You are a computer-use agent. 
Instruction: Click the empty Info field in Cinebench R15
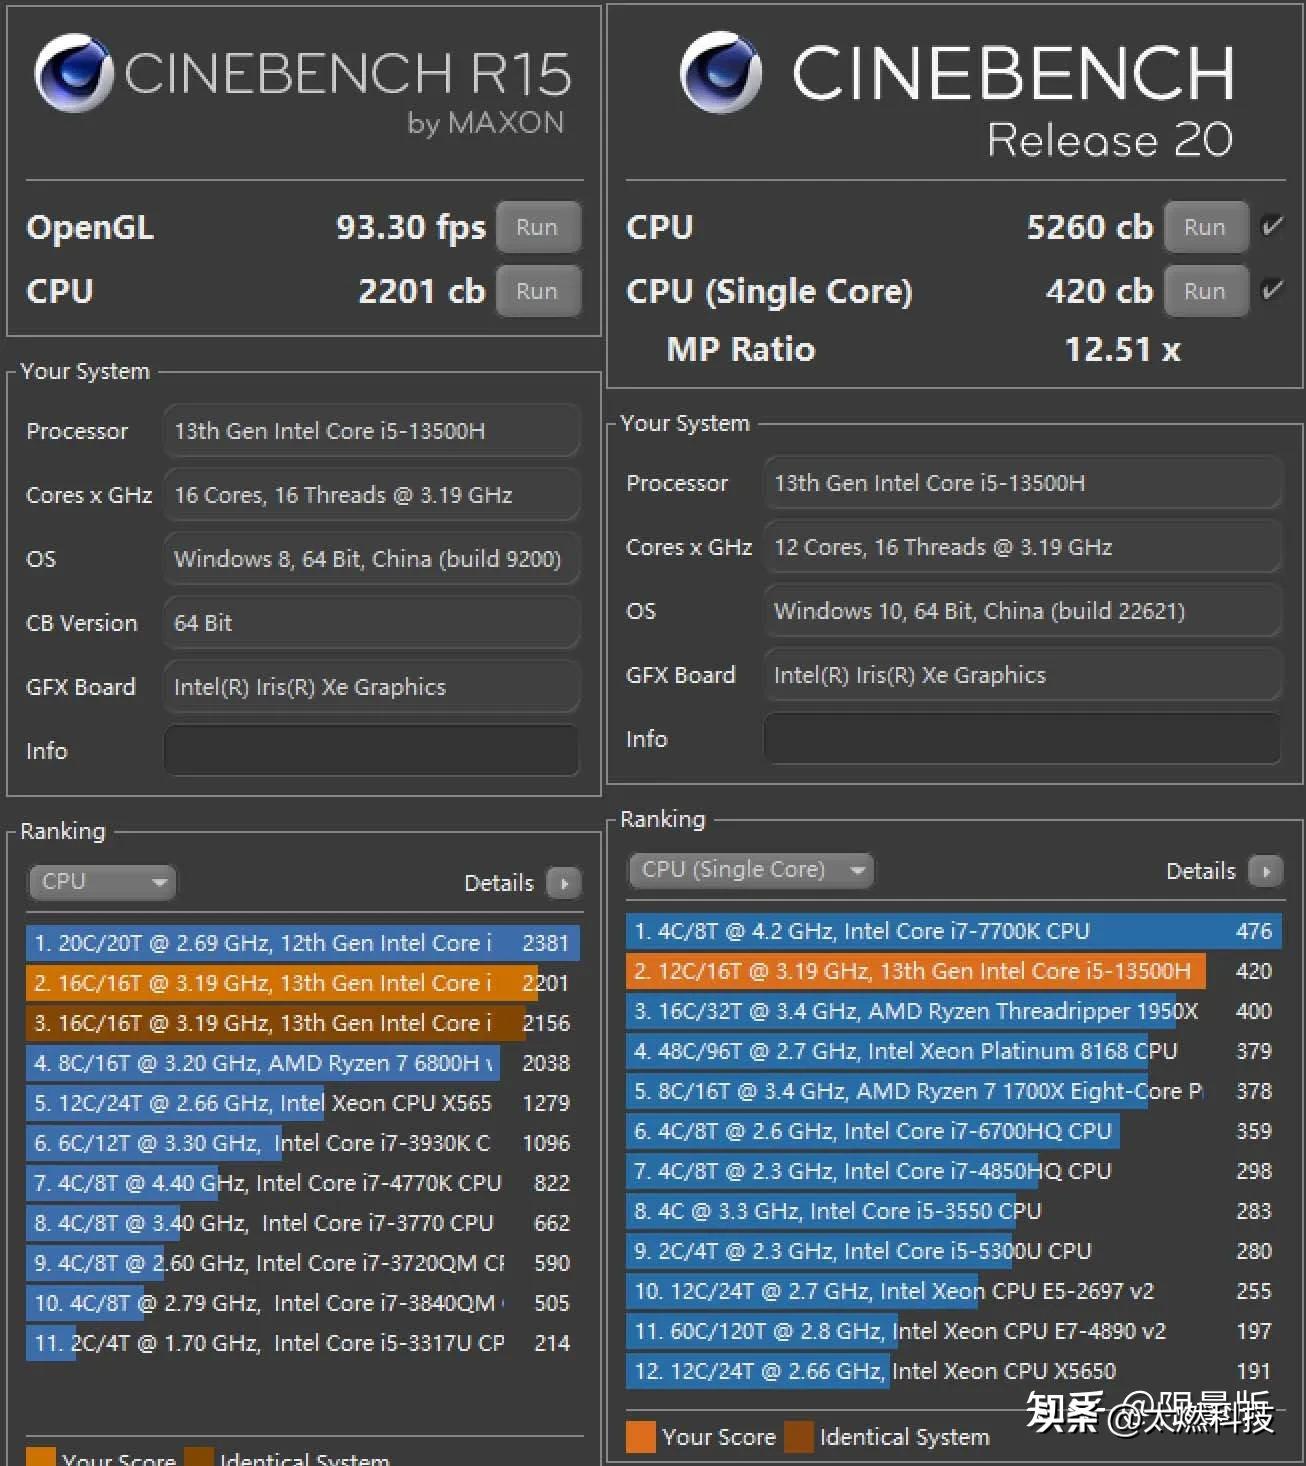(371, 751)
